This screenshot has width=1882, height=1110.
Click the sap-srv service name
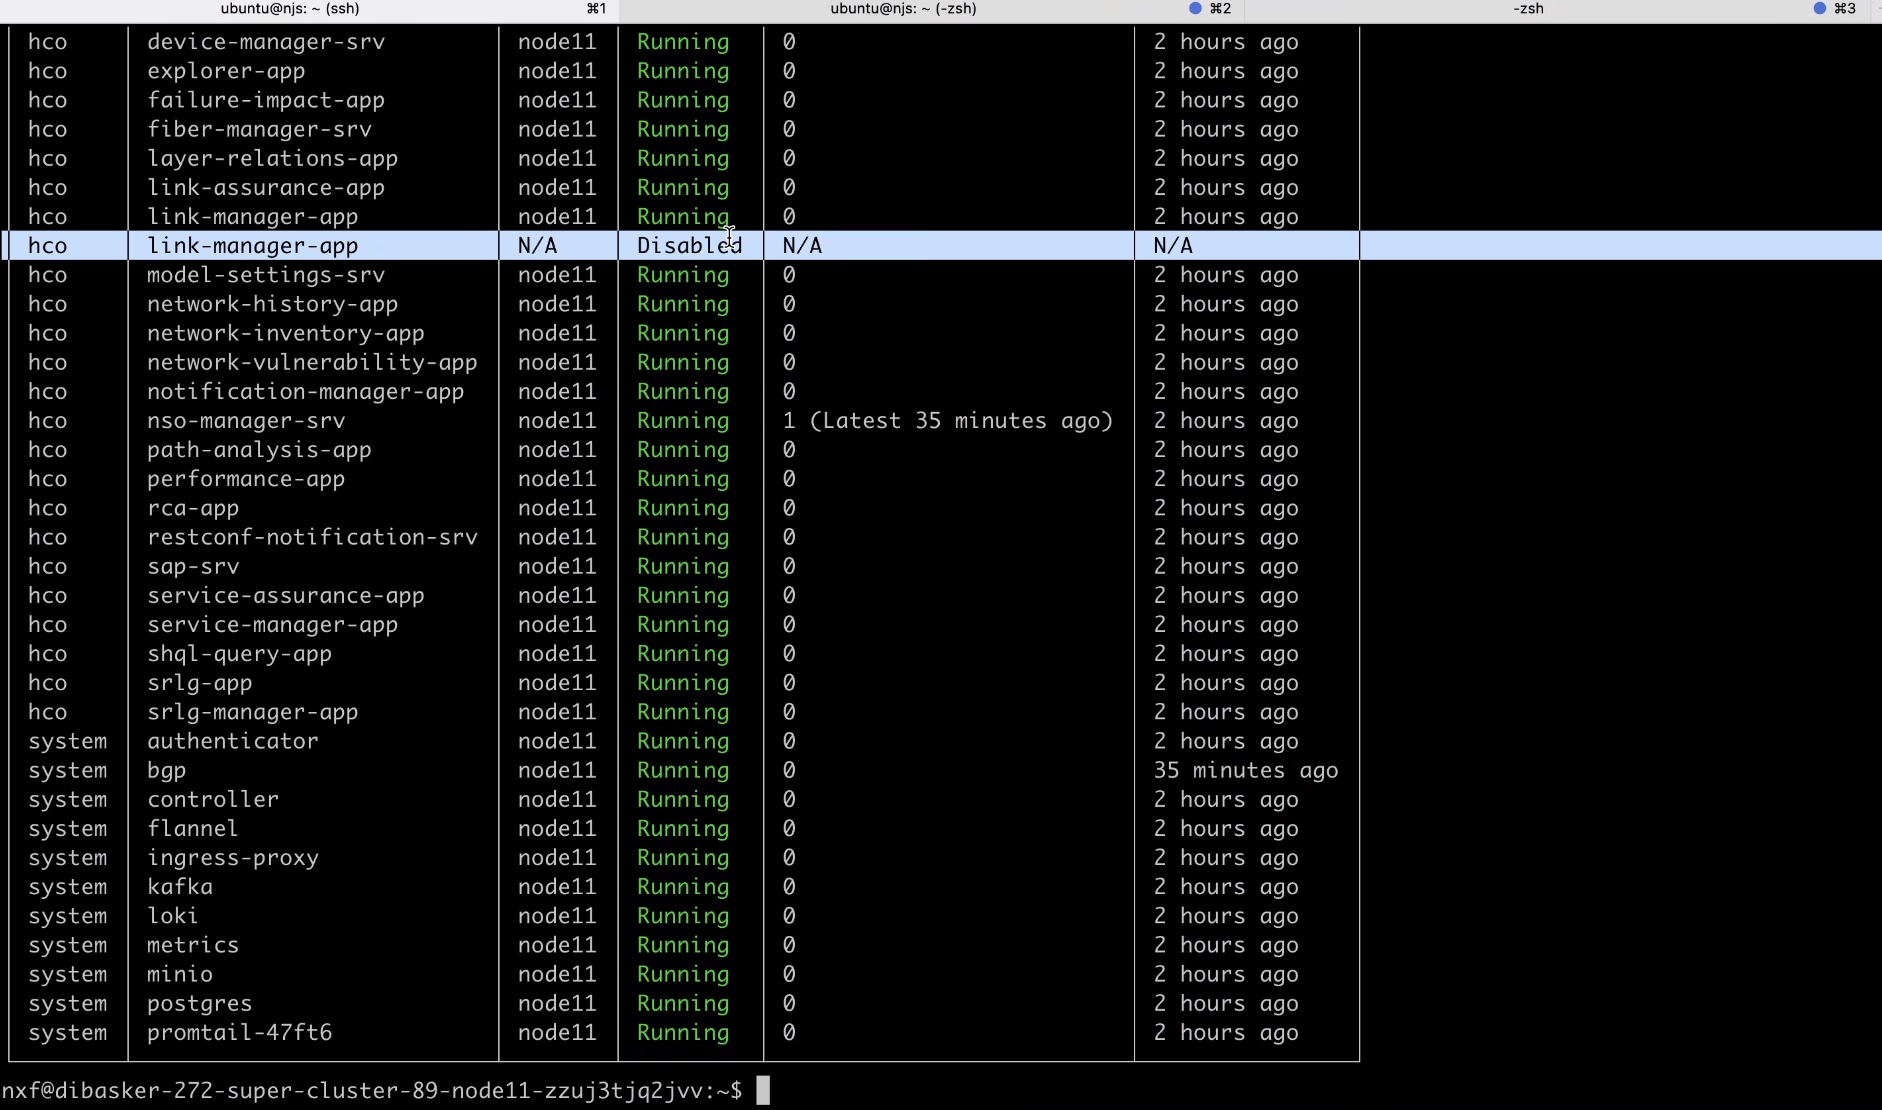pos(193,566)
